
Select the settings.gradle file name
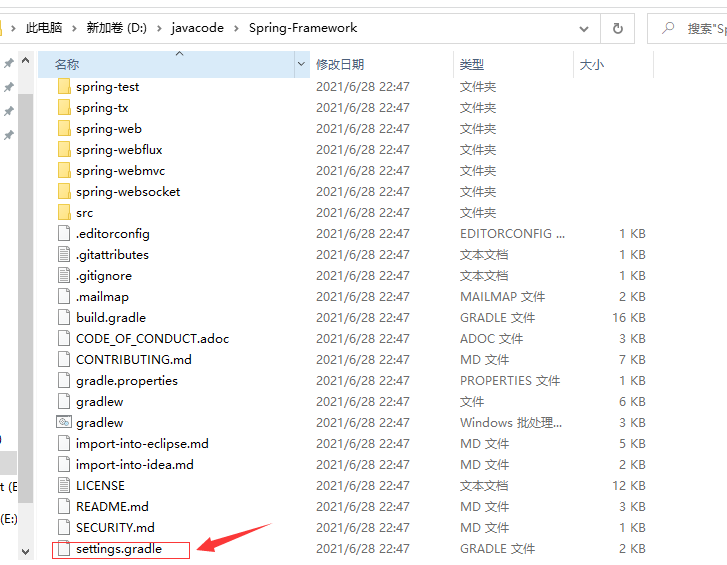(x=119, y=549)
